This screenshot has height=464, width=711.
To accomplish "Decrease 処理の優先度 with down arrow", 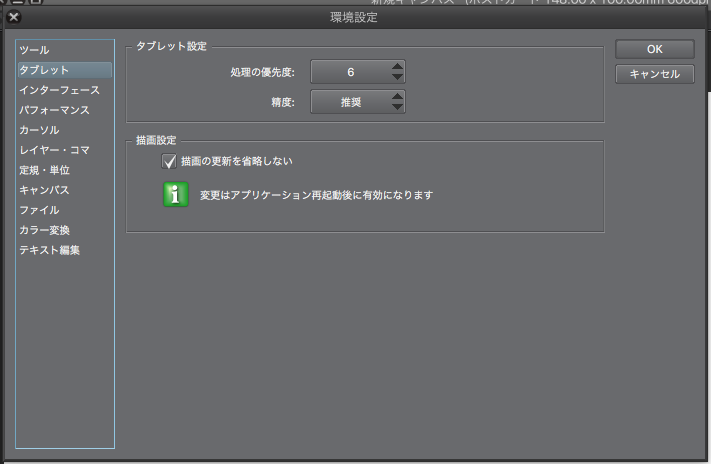I will click(397, 77).
